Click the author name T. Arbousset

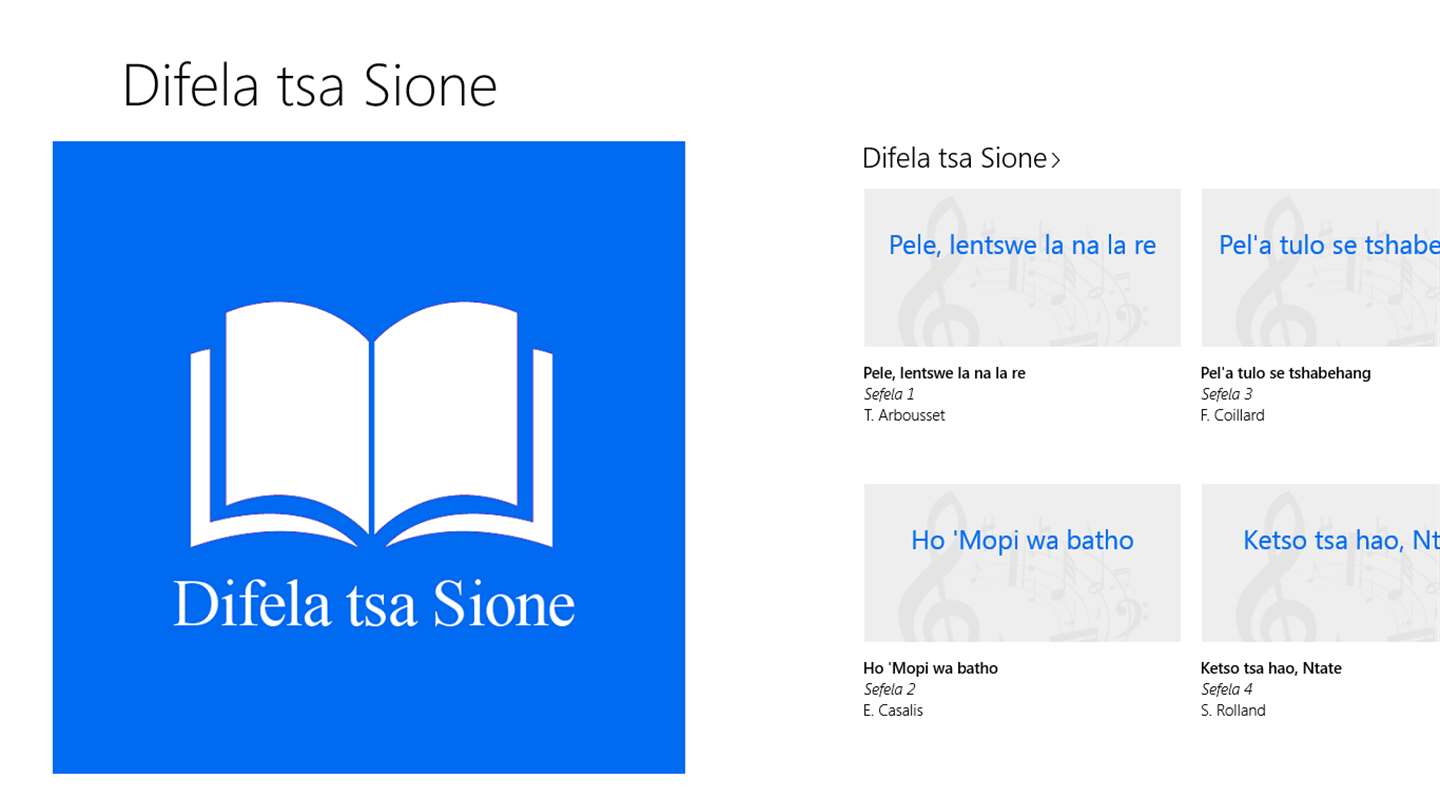(x=904, y=415)
